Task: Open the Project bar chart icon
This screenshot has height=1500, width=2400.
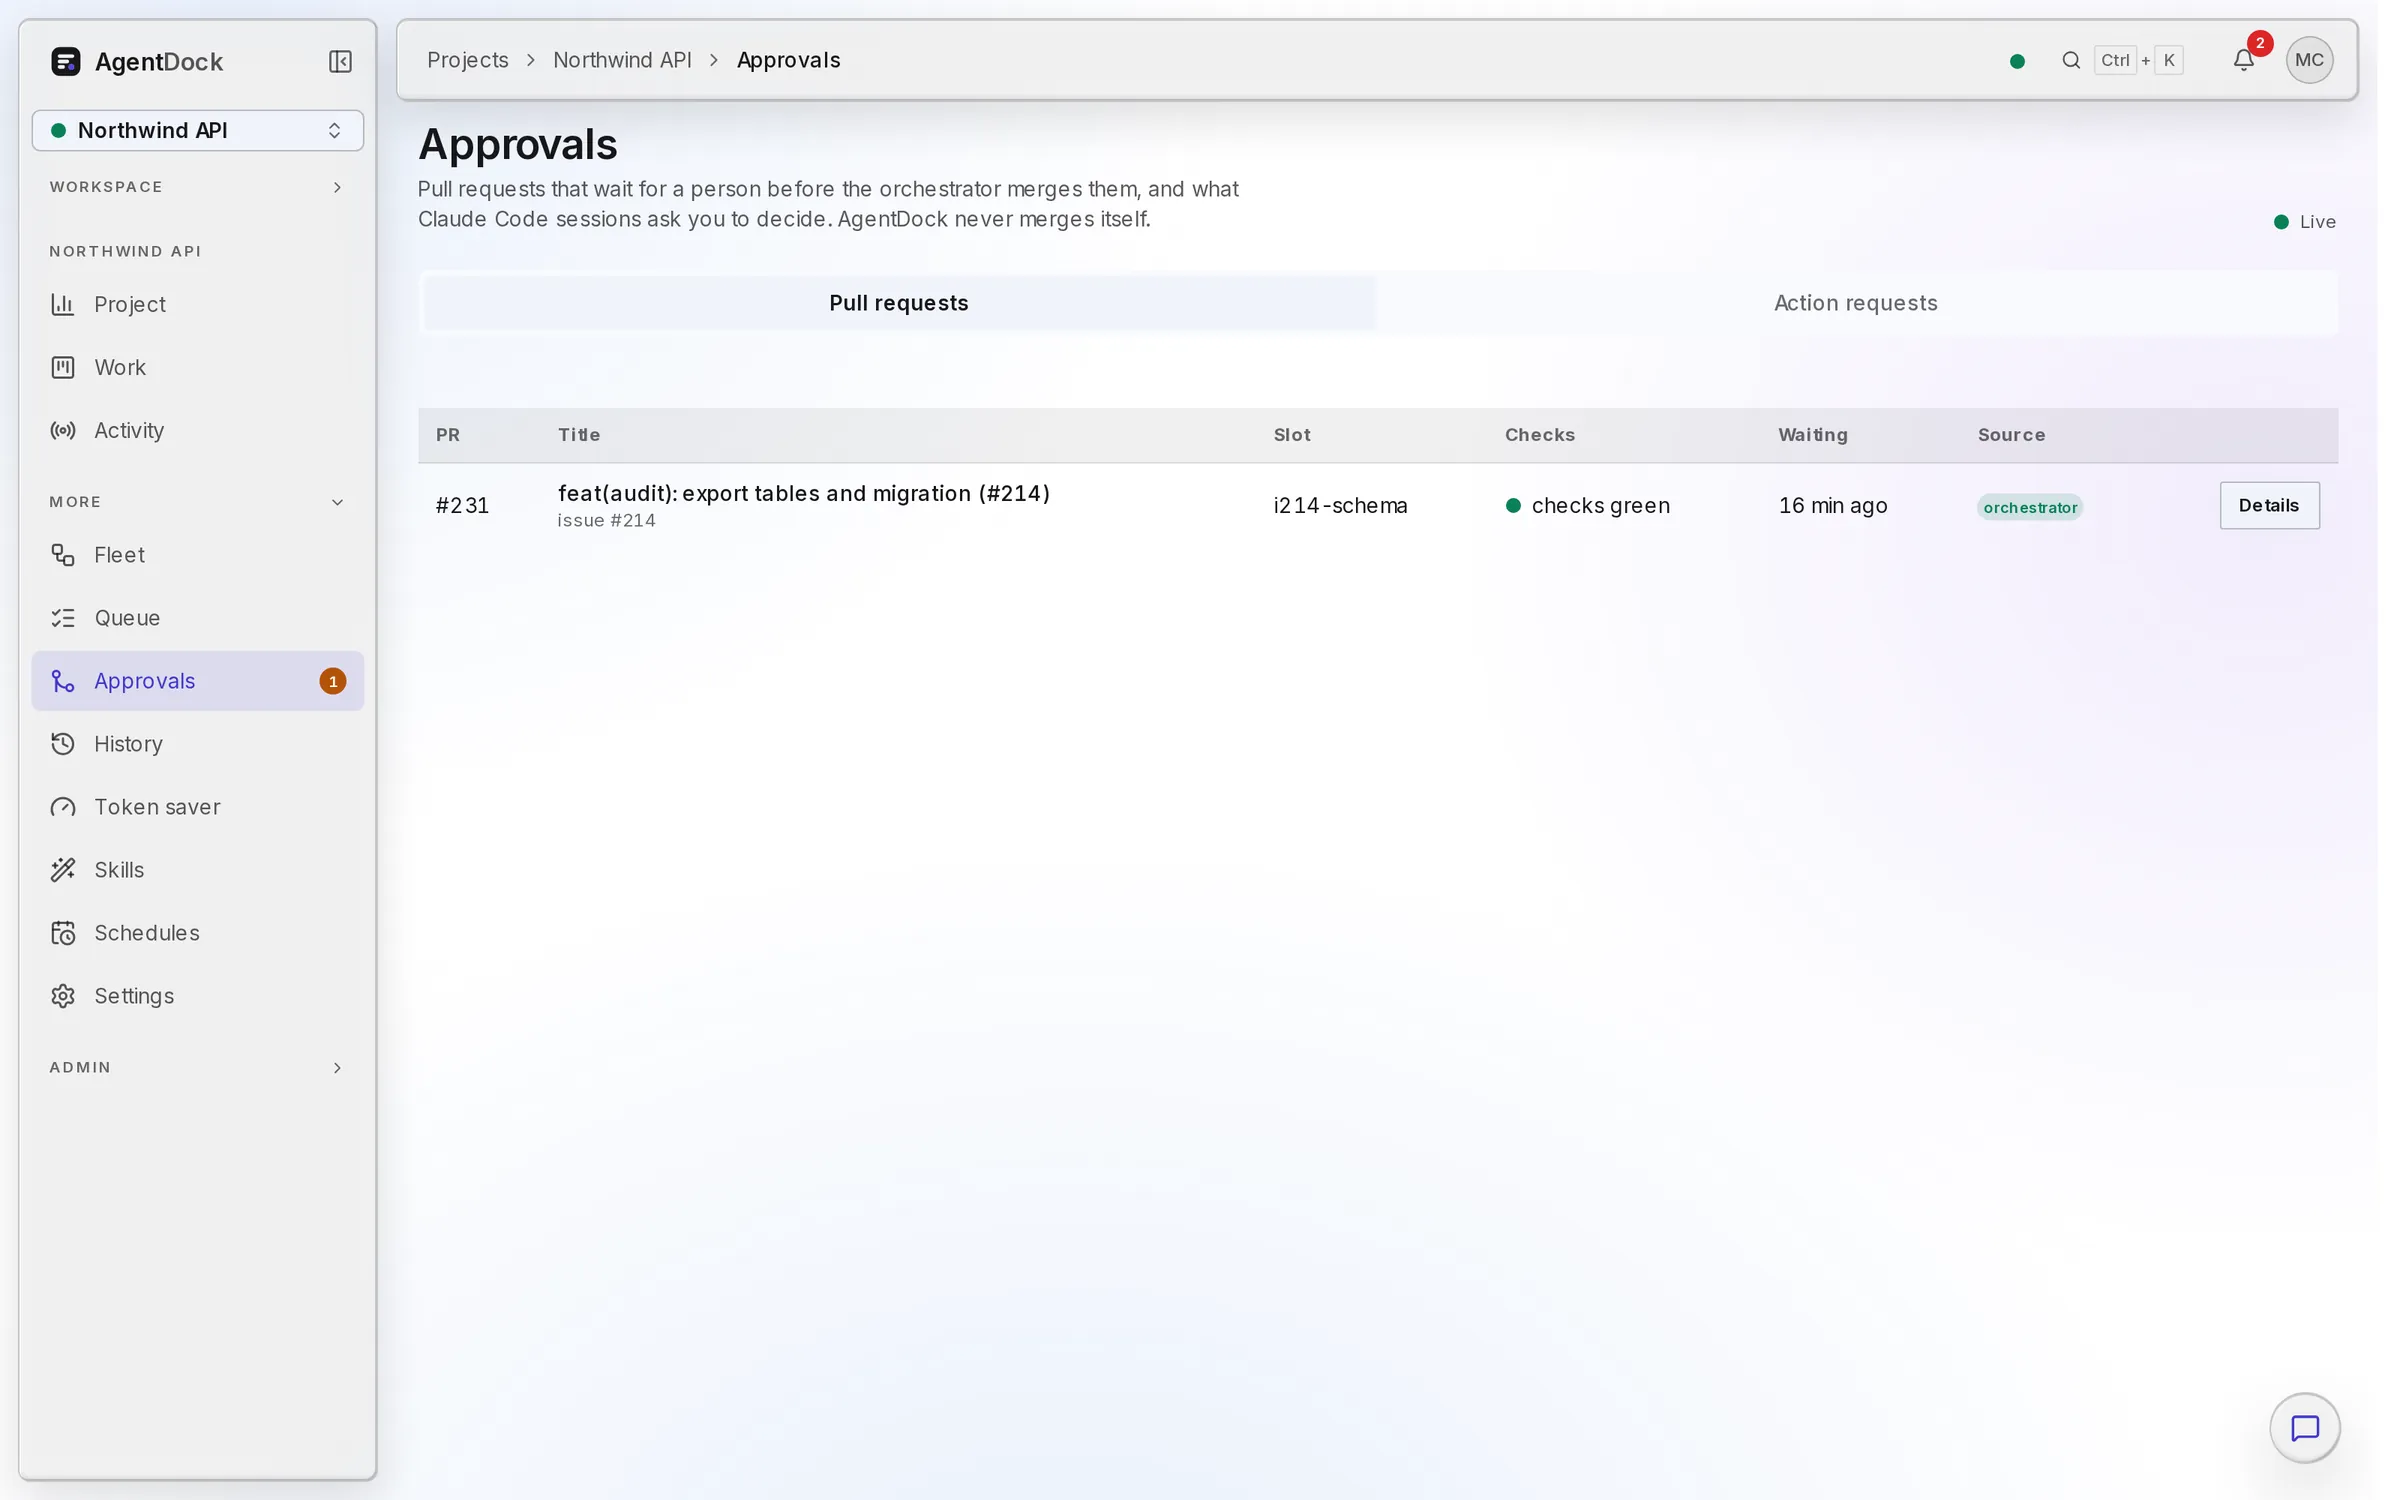Action: (x=63, y=304)
